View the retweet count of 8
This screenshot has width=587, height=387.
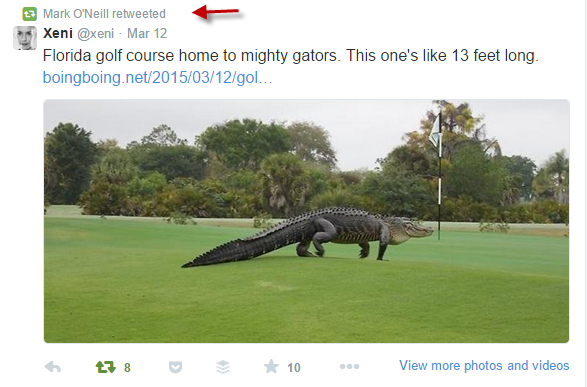tap(127, 368)
